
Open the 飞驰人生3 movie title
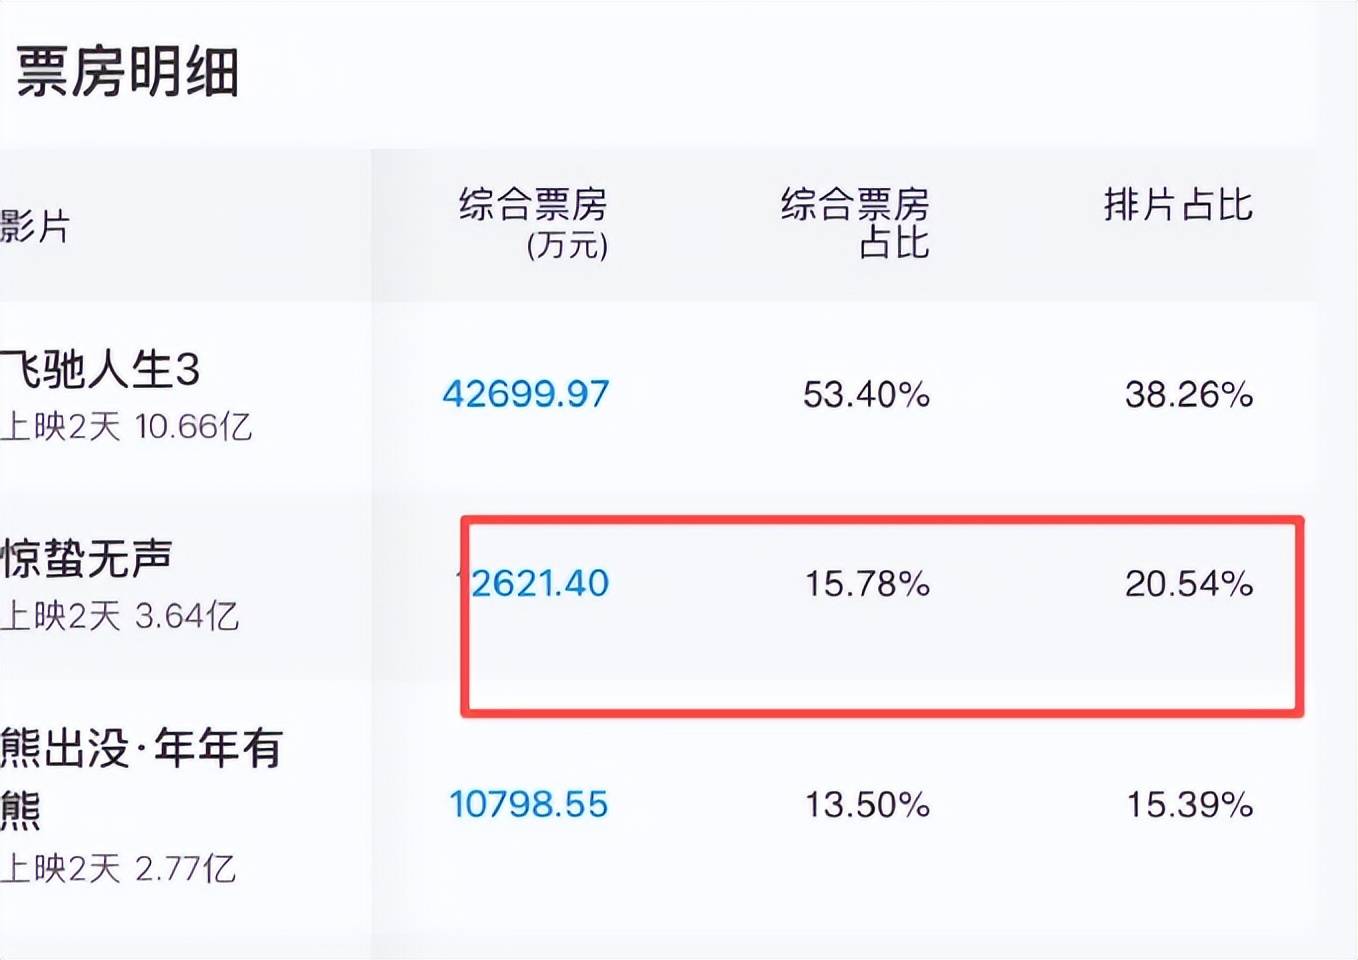coord(101,369)
